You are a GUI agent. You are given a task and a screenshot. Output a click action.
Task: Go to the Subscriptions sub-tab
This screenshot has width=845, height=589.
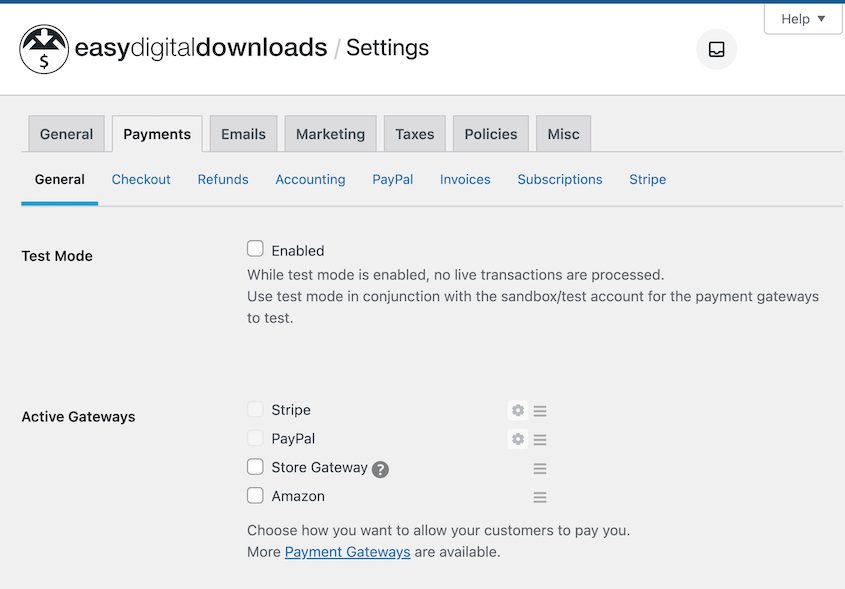click(560, 179)
